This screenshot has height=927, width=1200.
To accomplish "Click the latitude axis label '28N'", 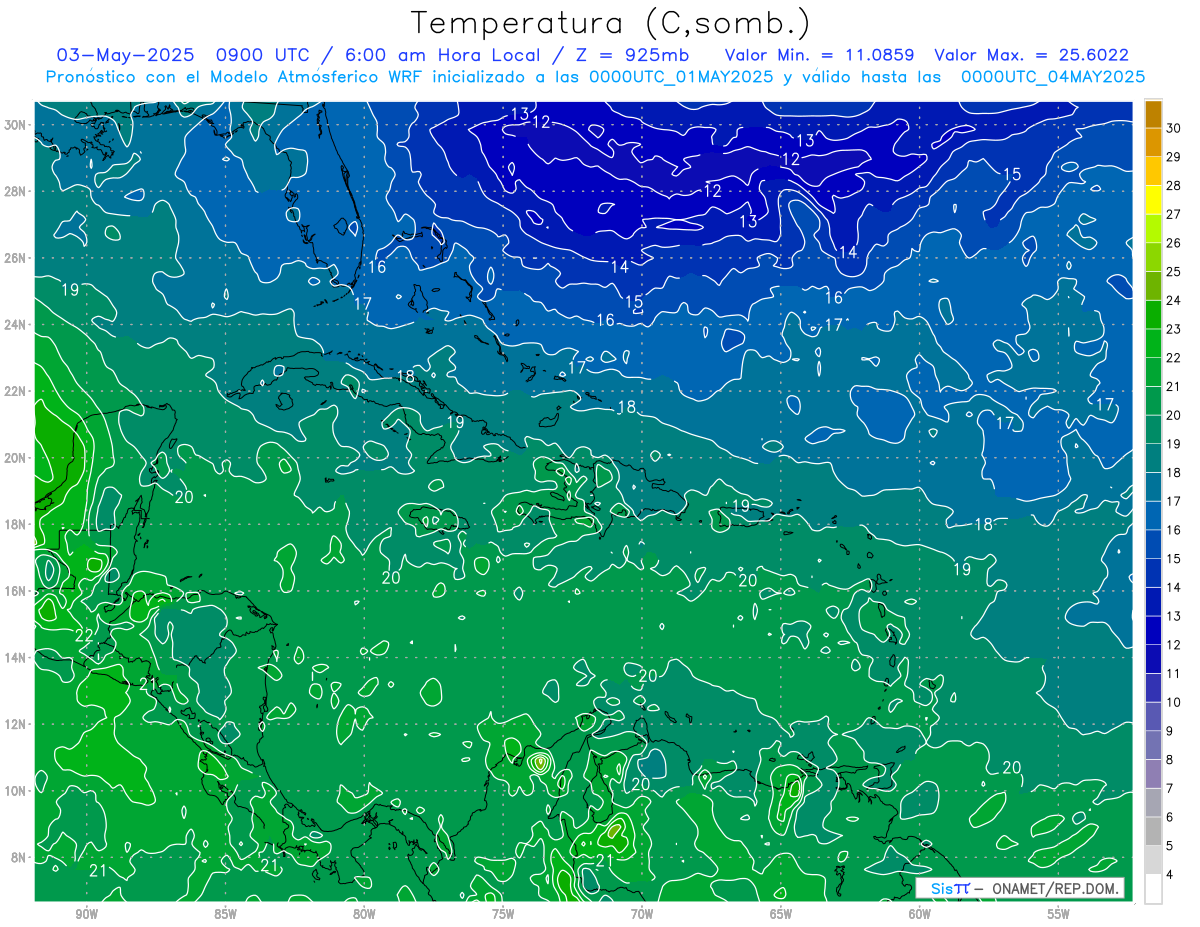I will (x=16, y=191).
